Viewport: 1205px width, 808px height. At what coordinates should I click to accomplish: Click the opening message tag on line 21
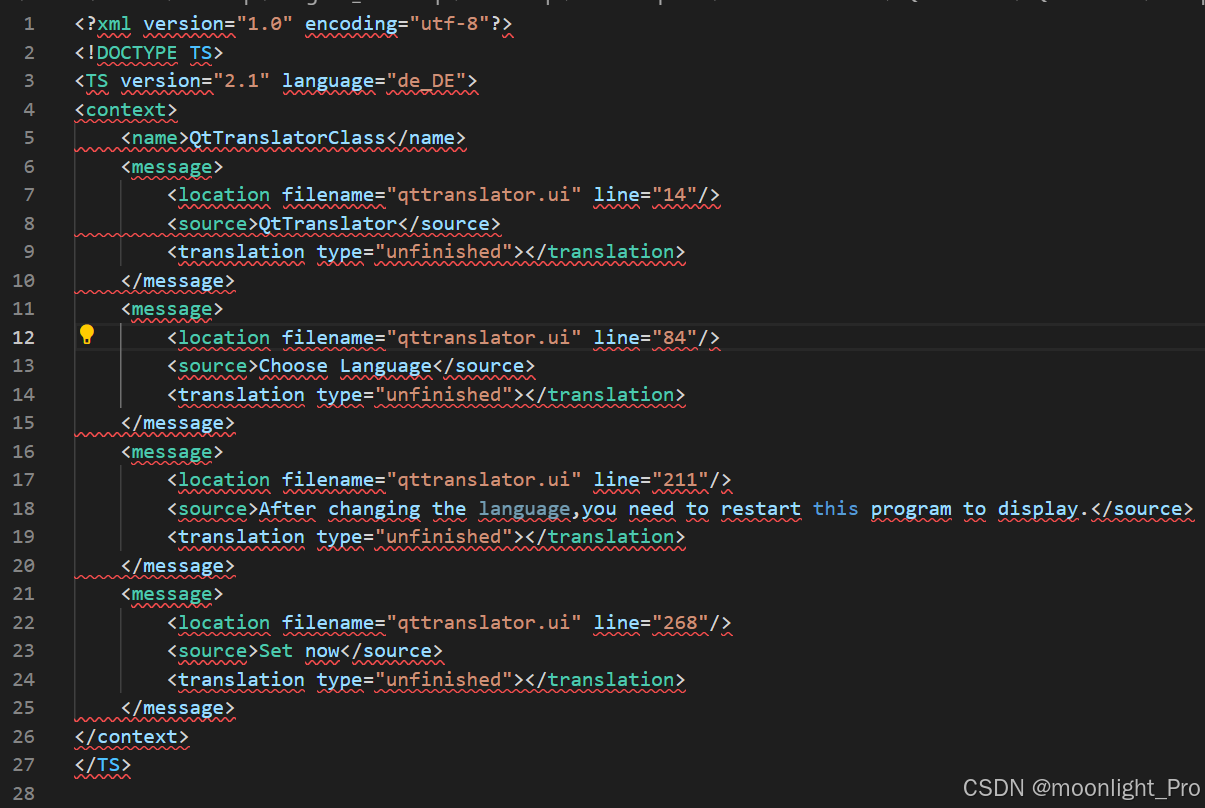[x=172, y=593]
